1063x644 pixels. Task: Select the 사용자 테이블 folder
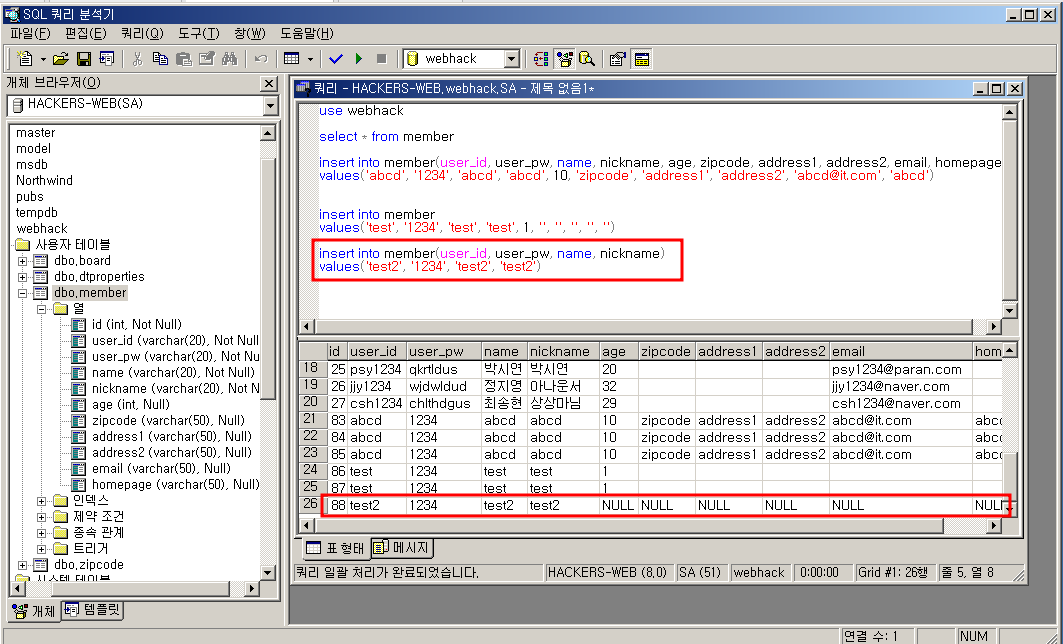73,245
